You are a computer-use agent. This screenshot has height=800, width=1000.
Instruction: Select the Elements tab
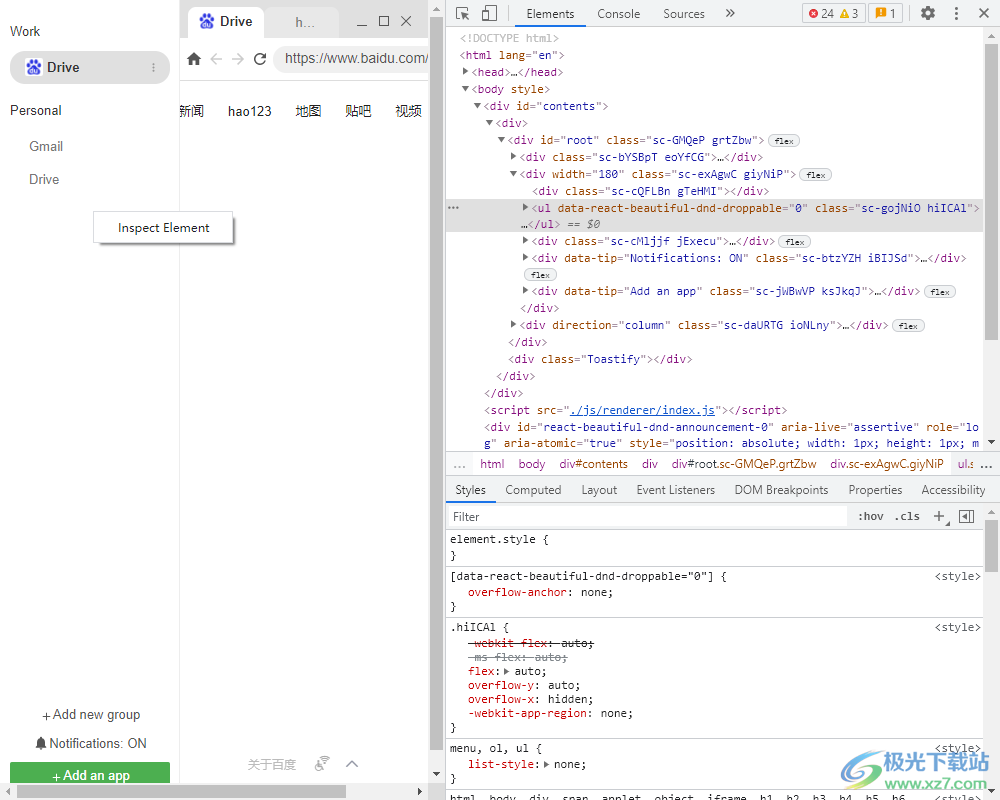550,13
